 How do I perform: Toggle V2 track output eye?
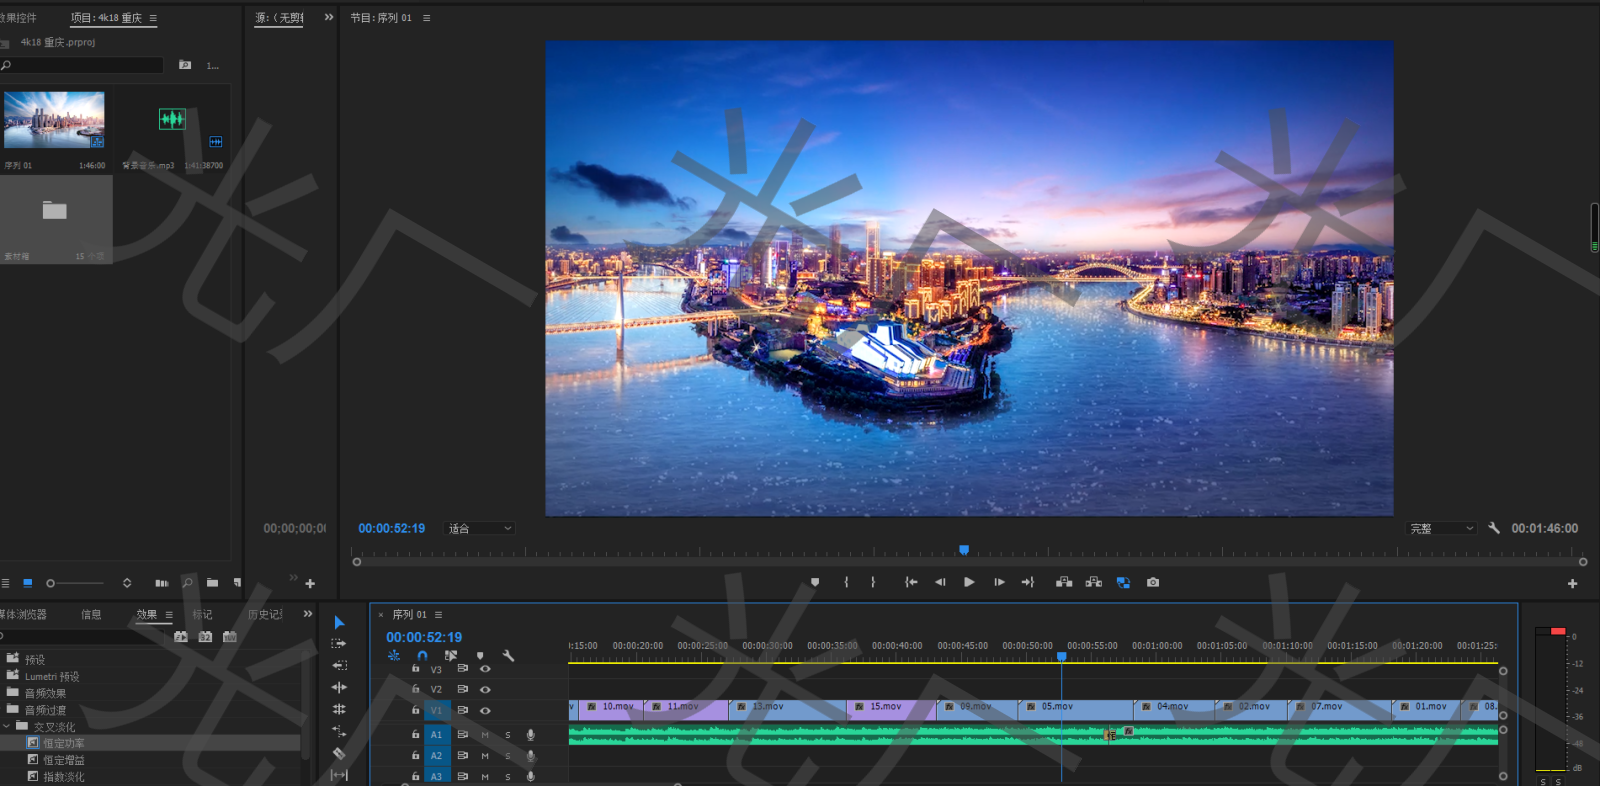click(x=485, y=690)
